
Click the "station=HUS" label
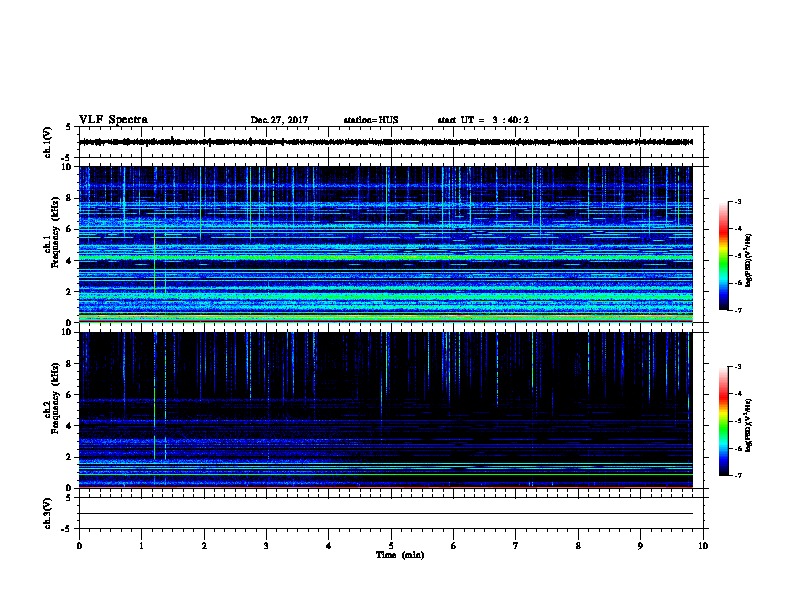[x=371, y=120]
